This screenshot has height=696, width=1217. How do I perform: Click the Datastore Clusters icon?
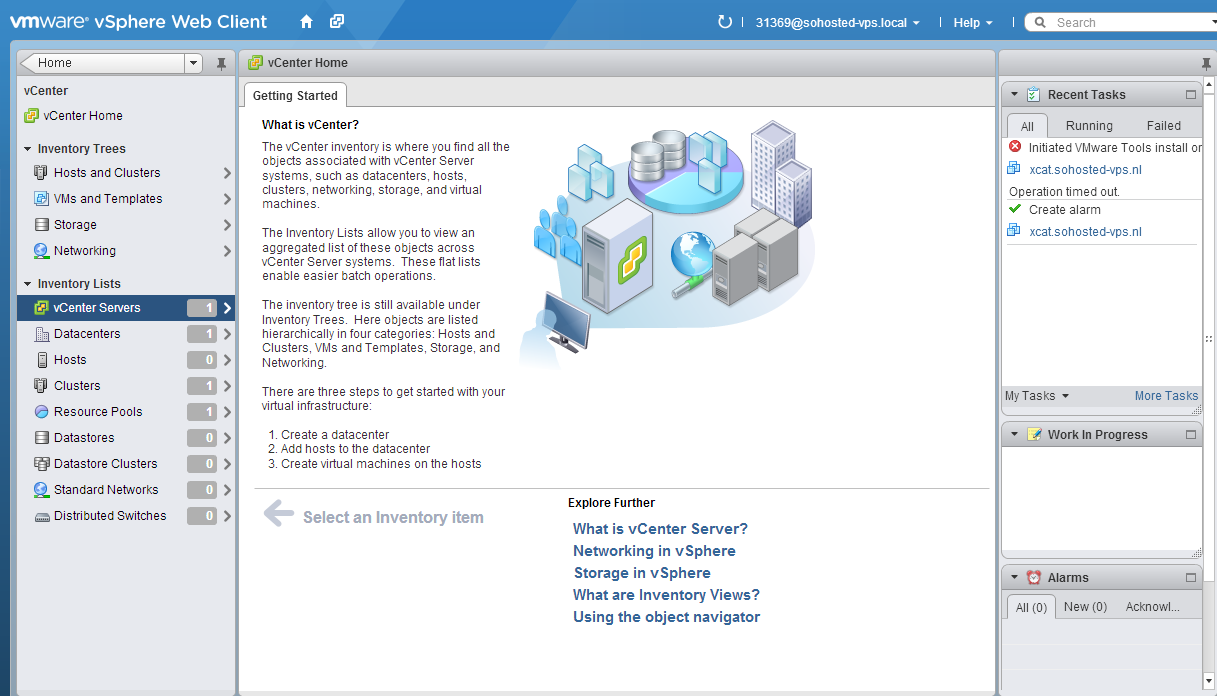coord(41,464)
